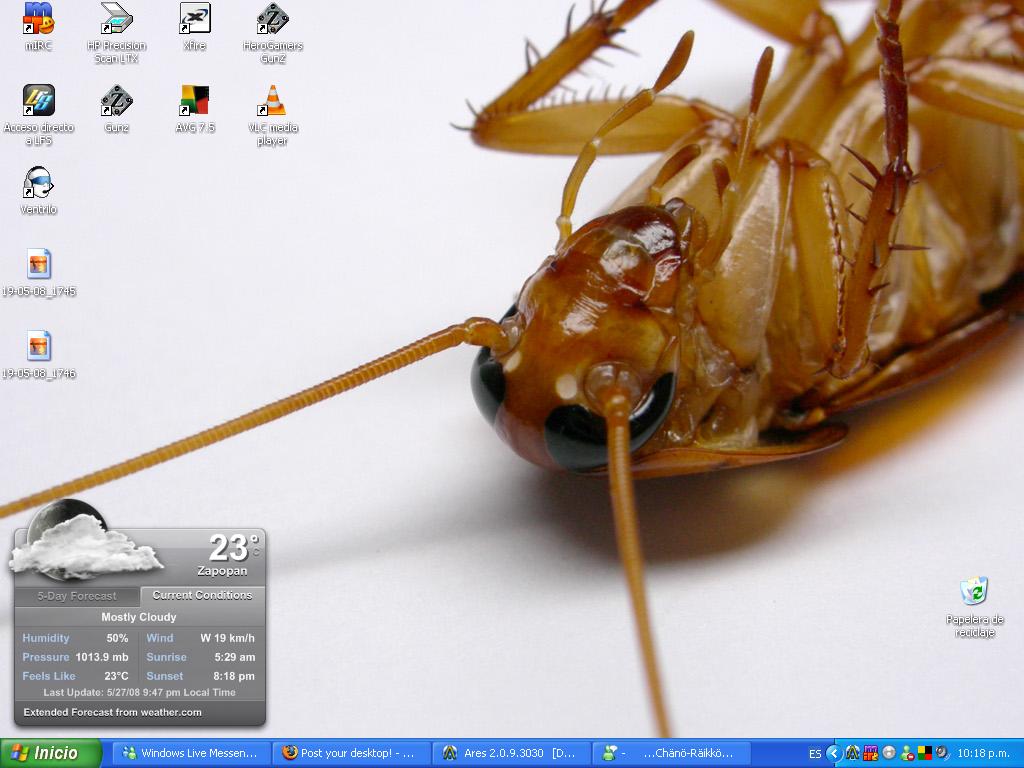
Task: Launch VLC media player shortcut
Action: tap(272, 101)
